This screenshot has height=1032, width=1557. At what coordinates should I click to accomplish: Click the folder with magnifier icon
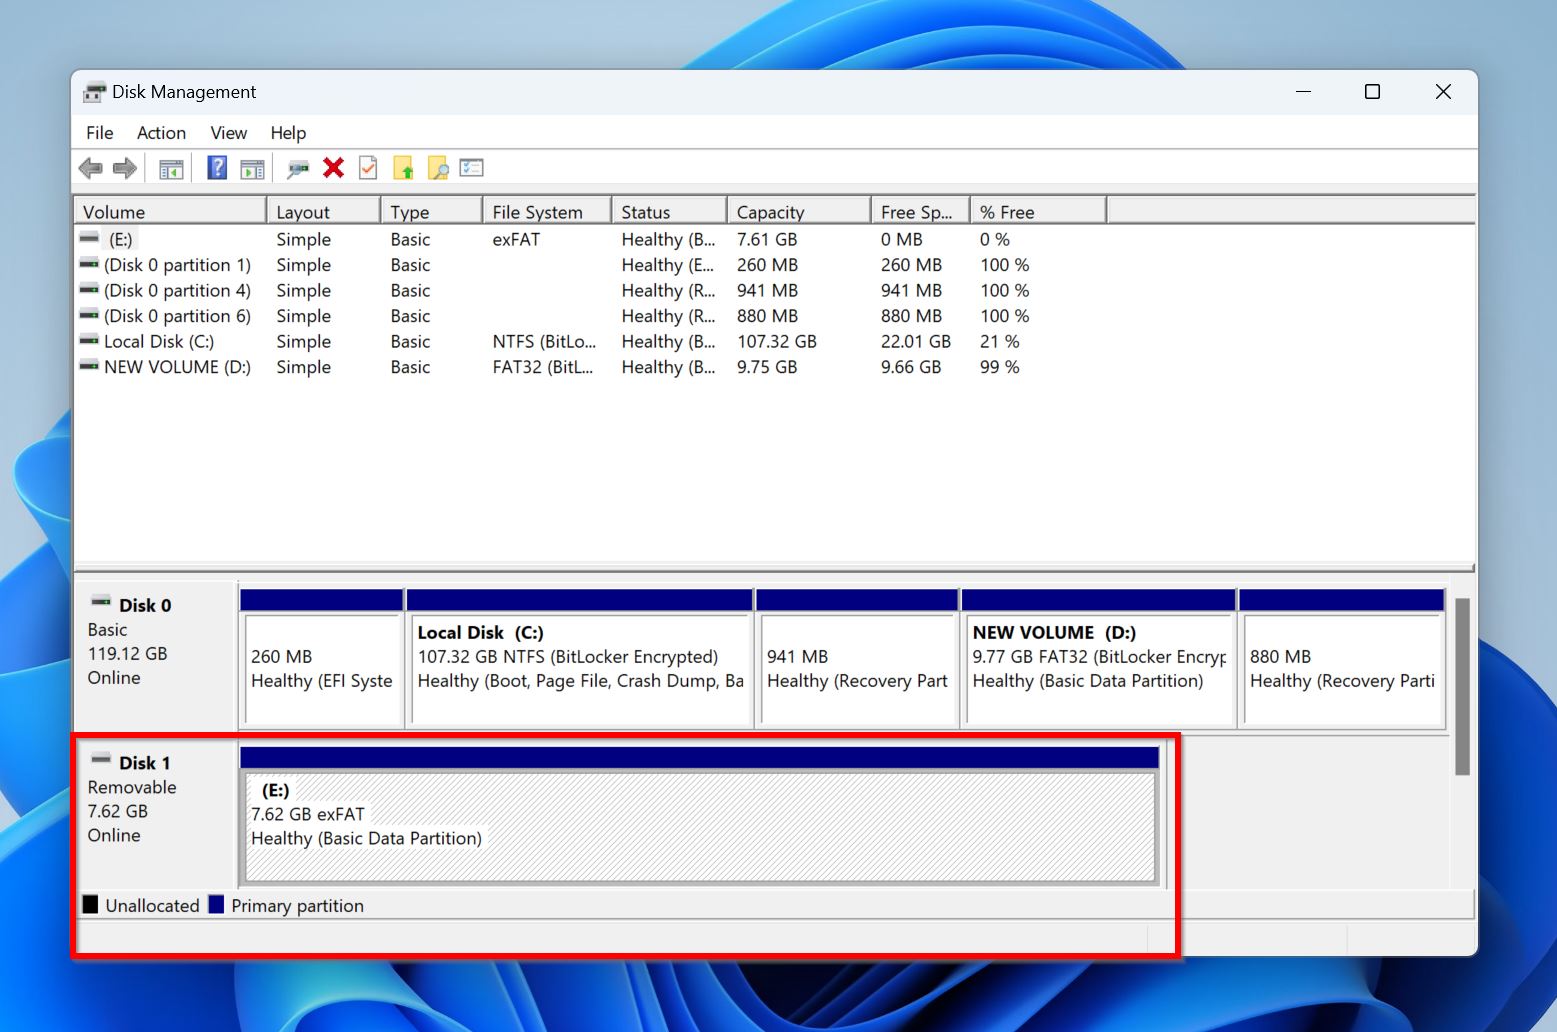[438, 169]
